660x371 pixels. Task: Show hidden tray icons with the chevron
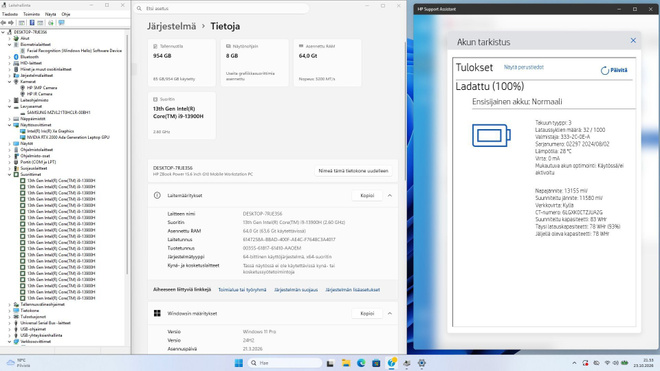point(574,363)
